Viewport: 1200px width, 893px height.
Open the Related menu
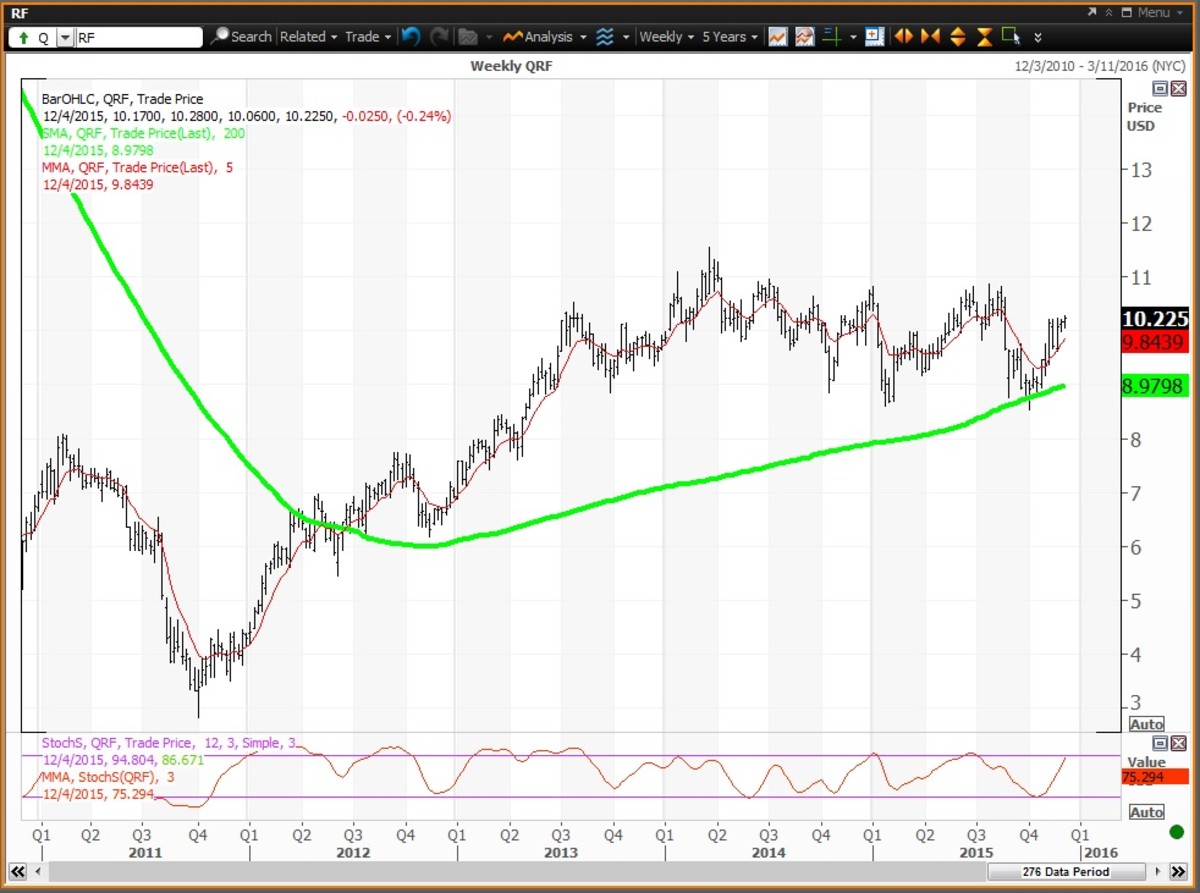click(308, 37)
